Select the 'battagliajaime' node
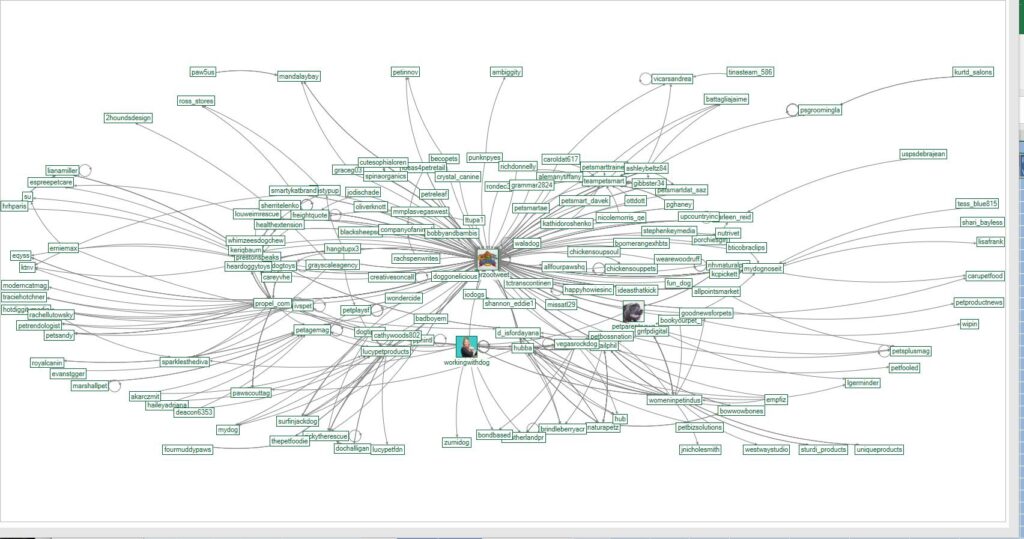1024x539 pixels. tap(726, 99)
